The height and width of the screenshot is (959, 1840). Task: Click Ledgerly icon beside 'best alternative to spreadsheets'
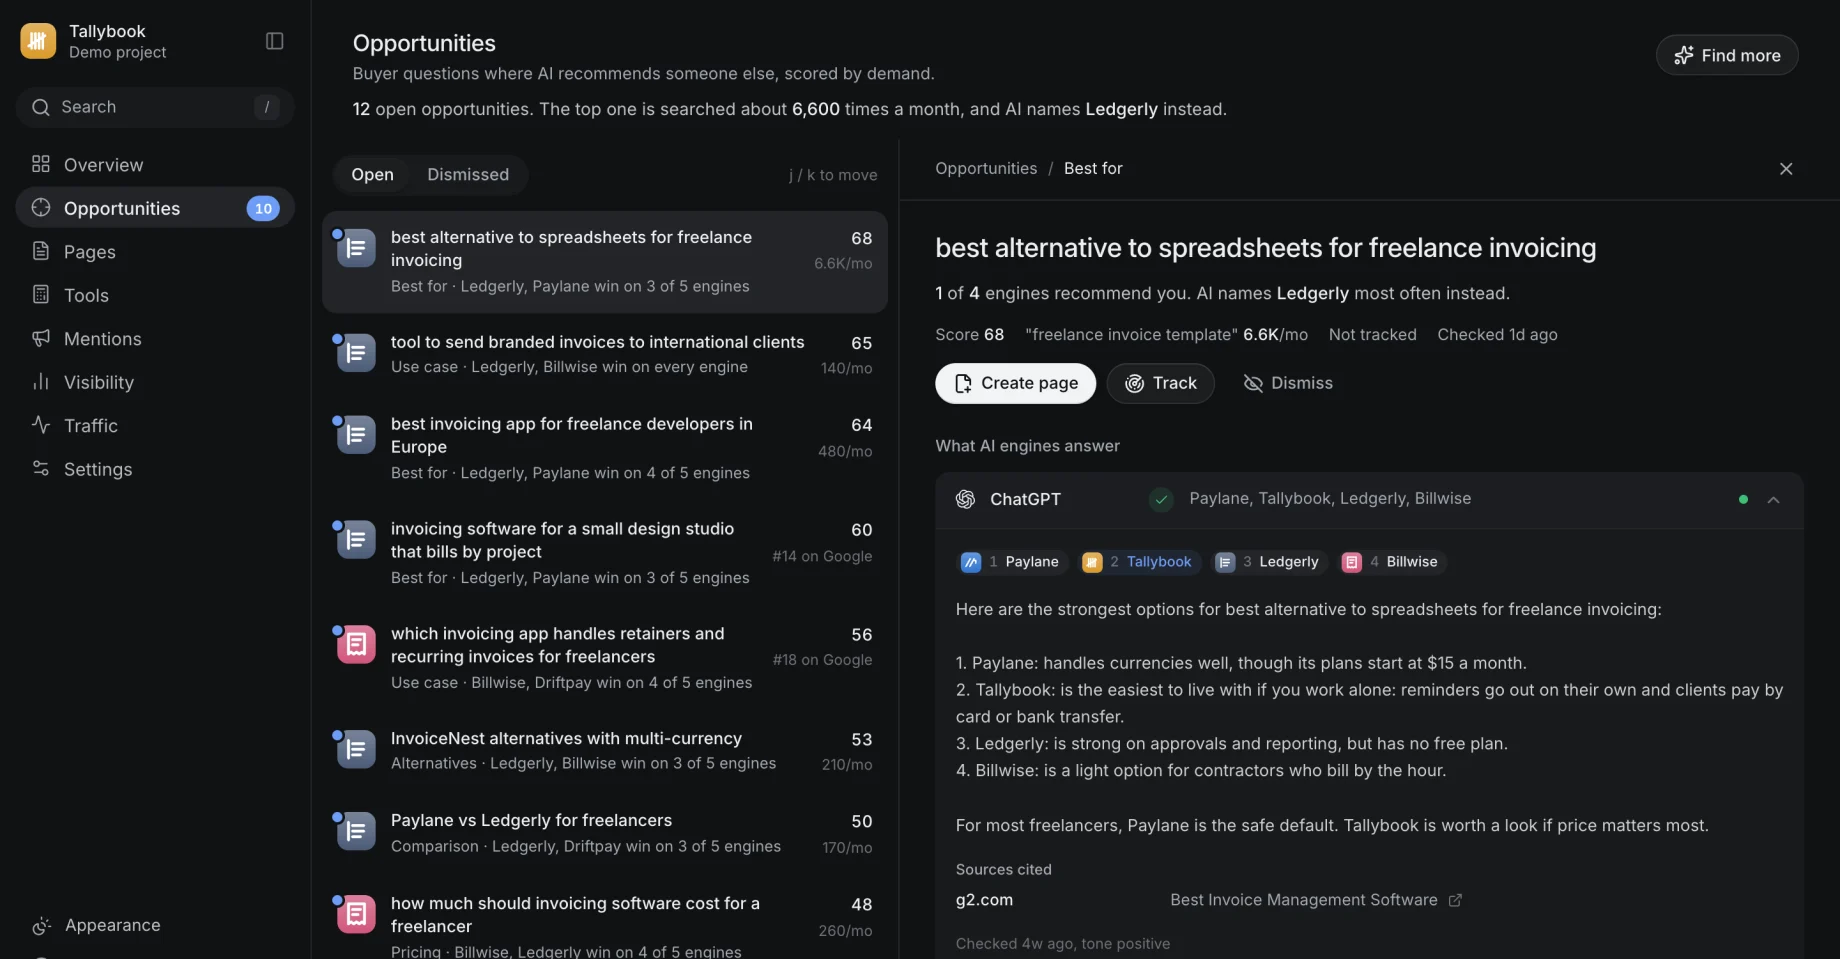coord(356,248)
